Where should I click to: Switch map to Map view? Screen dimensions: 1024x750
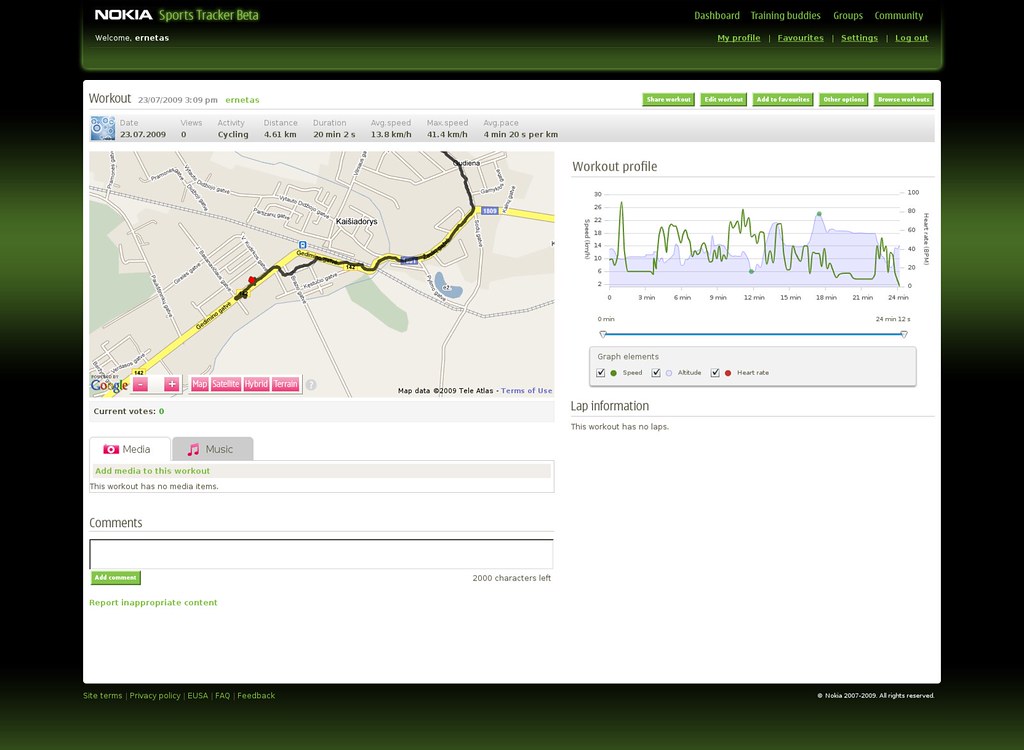[200, 384]
